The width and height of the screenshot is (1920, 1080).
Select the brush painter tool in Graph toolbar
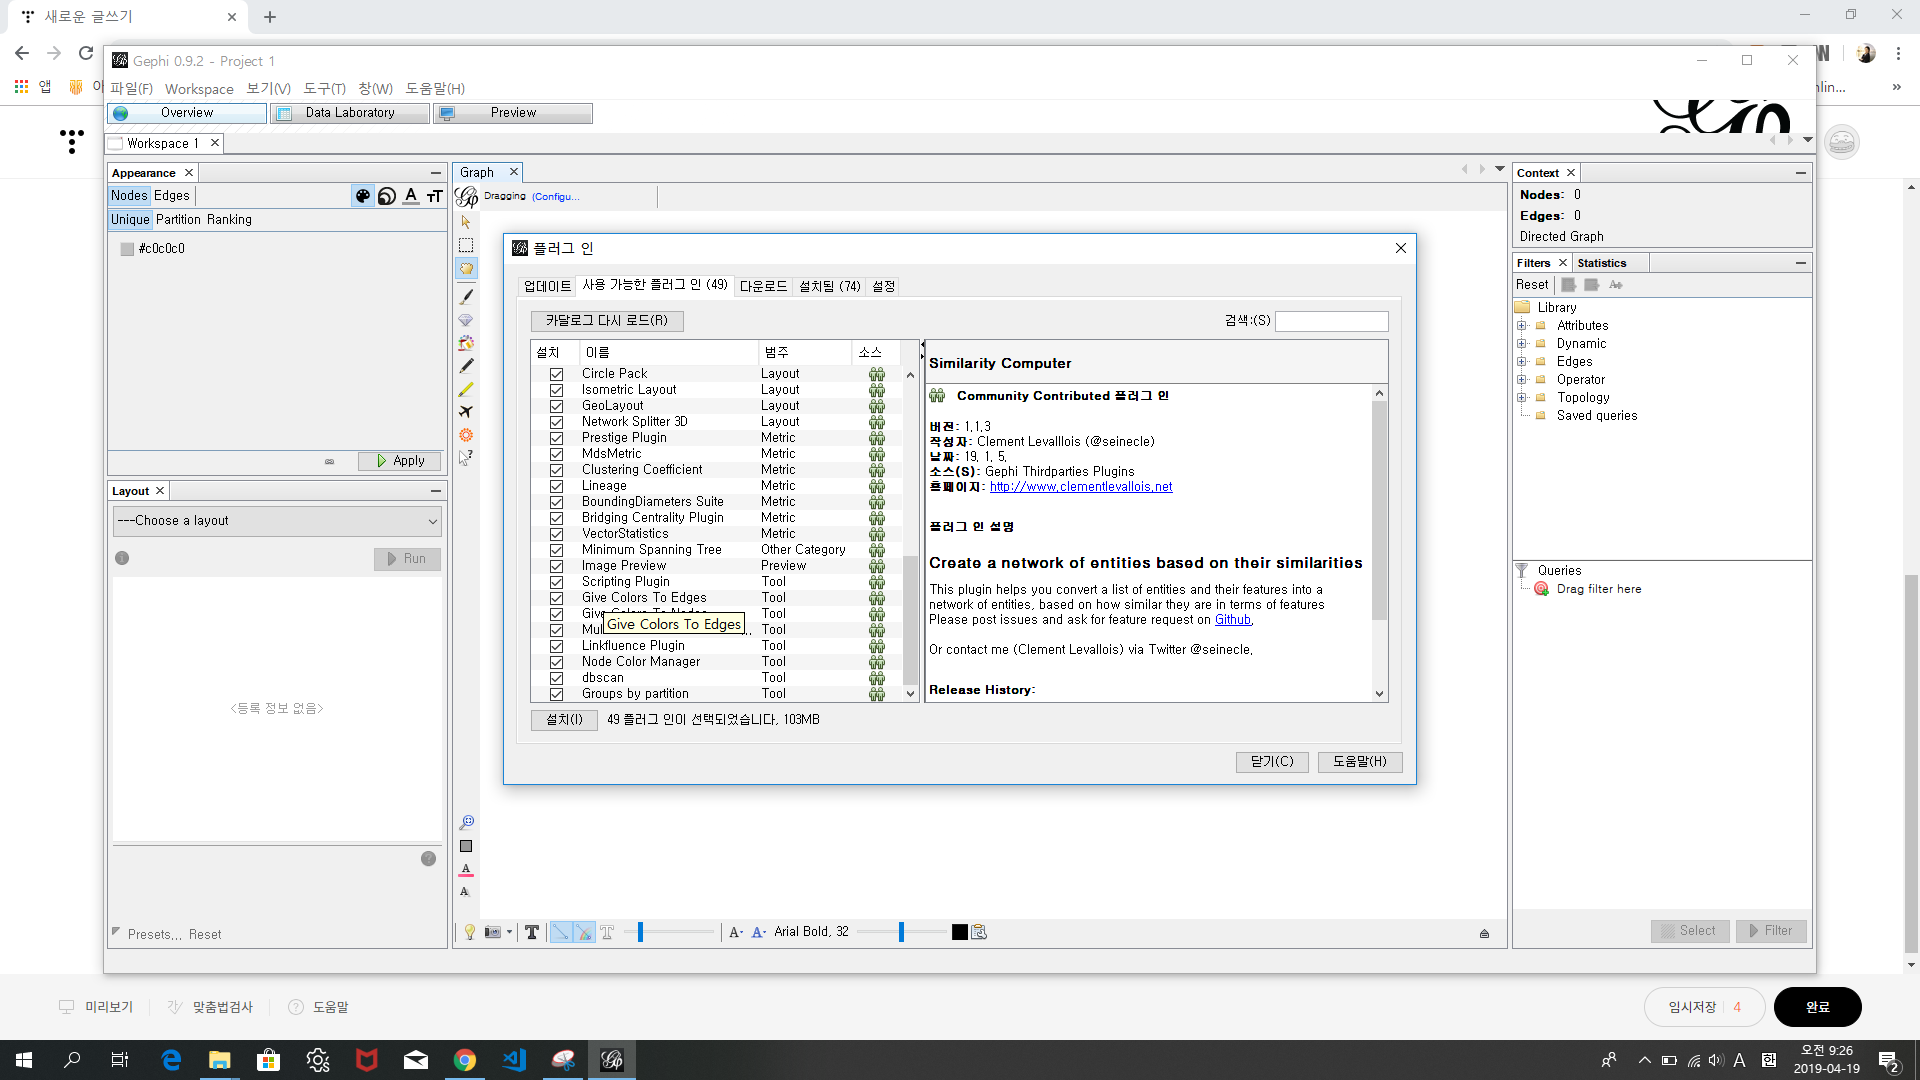[x=466, y=296]
